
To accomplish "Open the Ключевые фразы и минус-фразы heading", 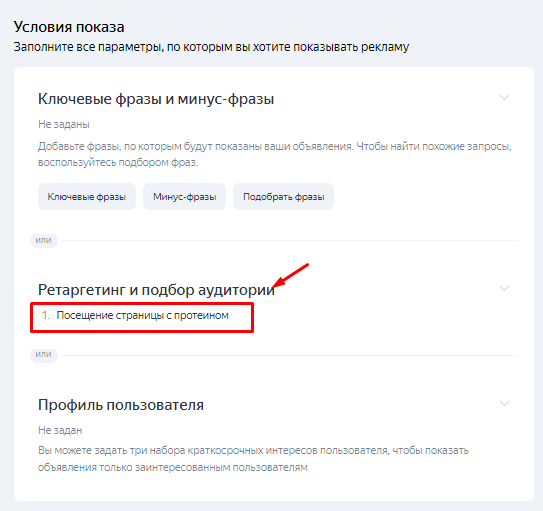I will coord(156,99).
